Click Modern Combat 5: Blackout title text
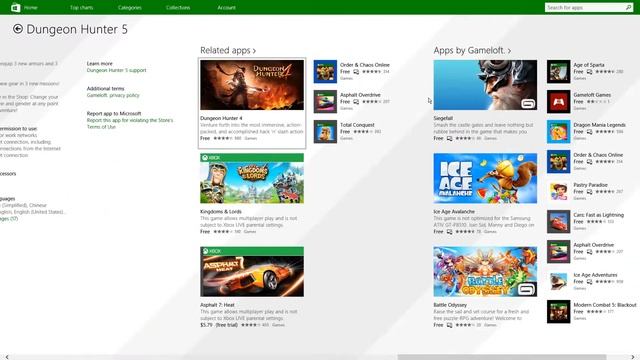 pos(605,305)
